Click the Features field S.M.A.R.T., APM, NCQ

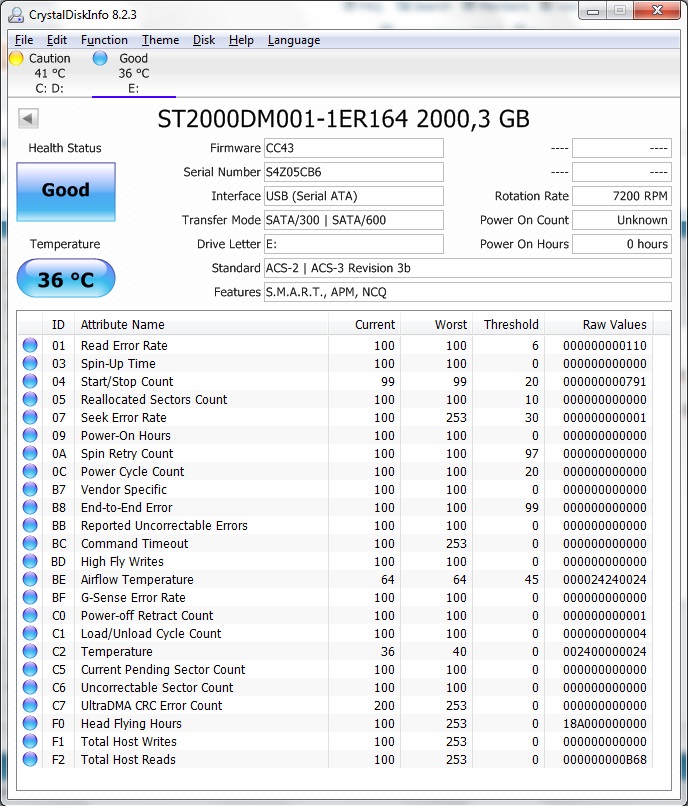pos(468,292)
